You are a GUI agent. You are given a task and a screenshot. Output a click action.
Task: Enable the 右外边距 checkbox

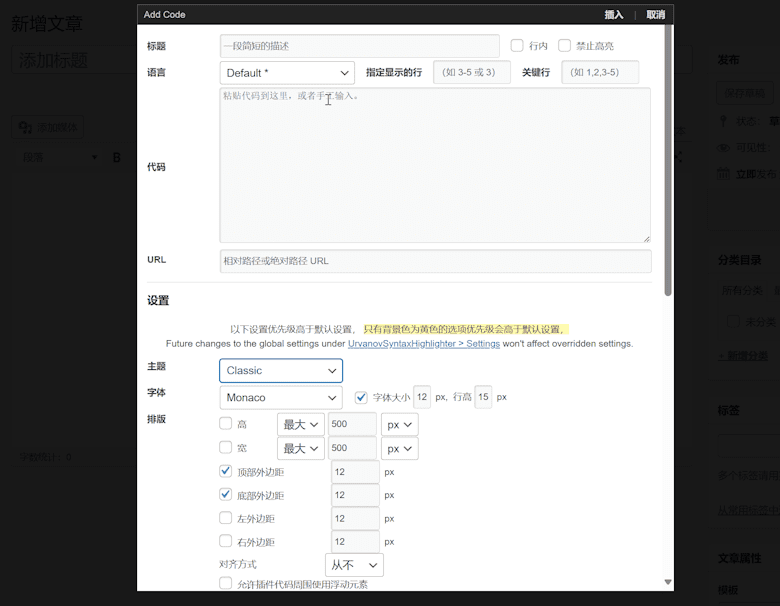coord(225,541)
